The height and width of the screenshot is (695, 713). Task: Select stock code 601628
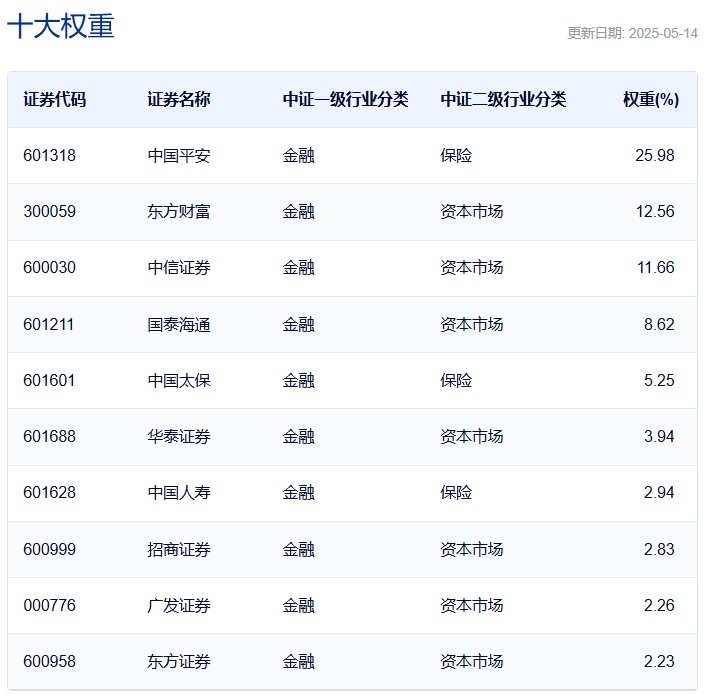pyautogui.click(x=50, y=493)
